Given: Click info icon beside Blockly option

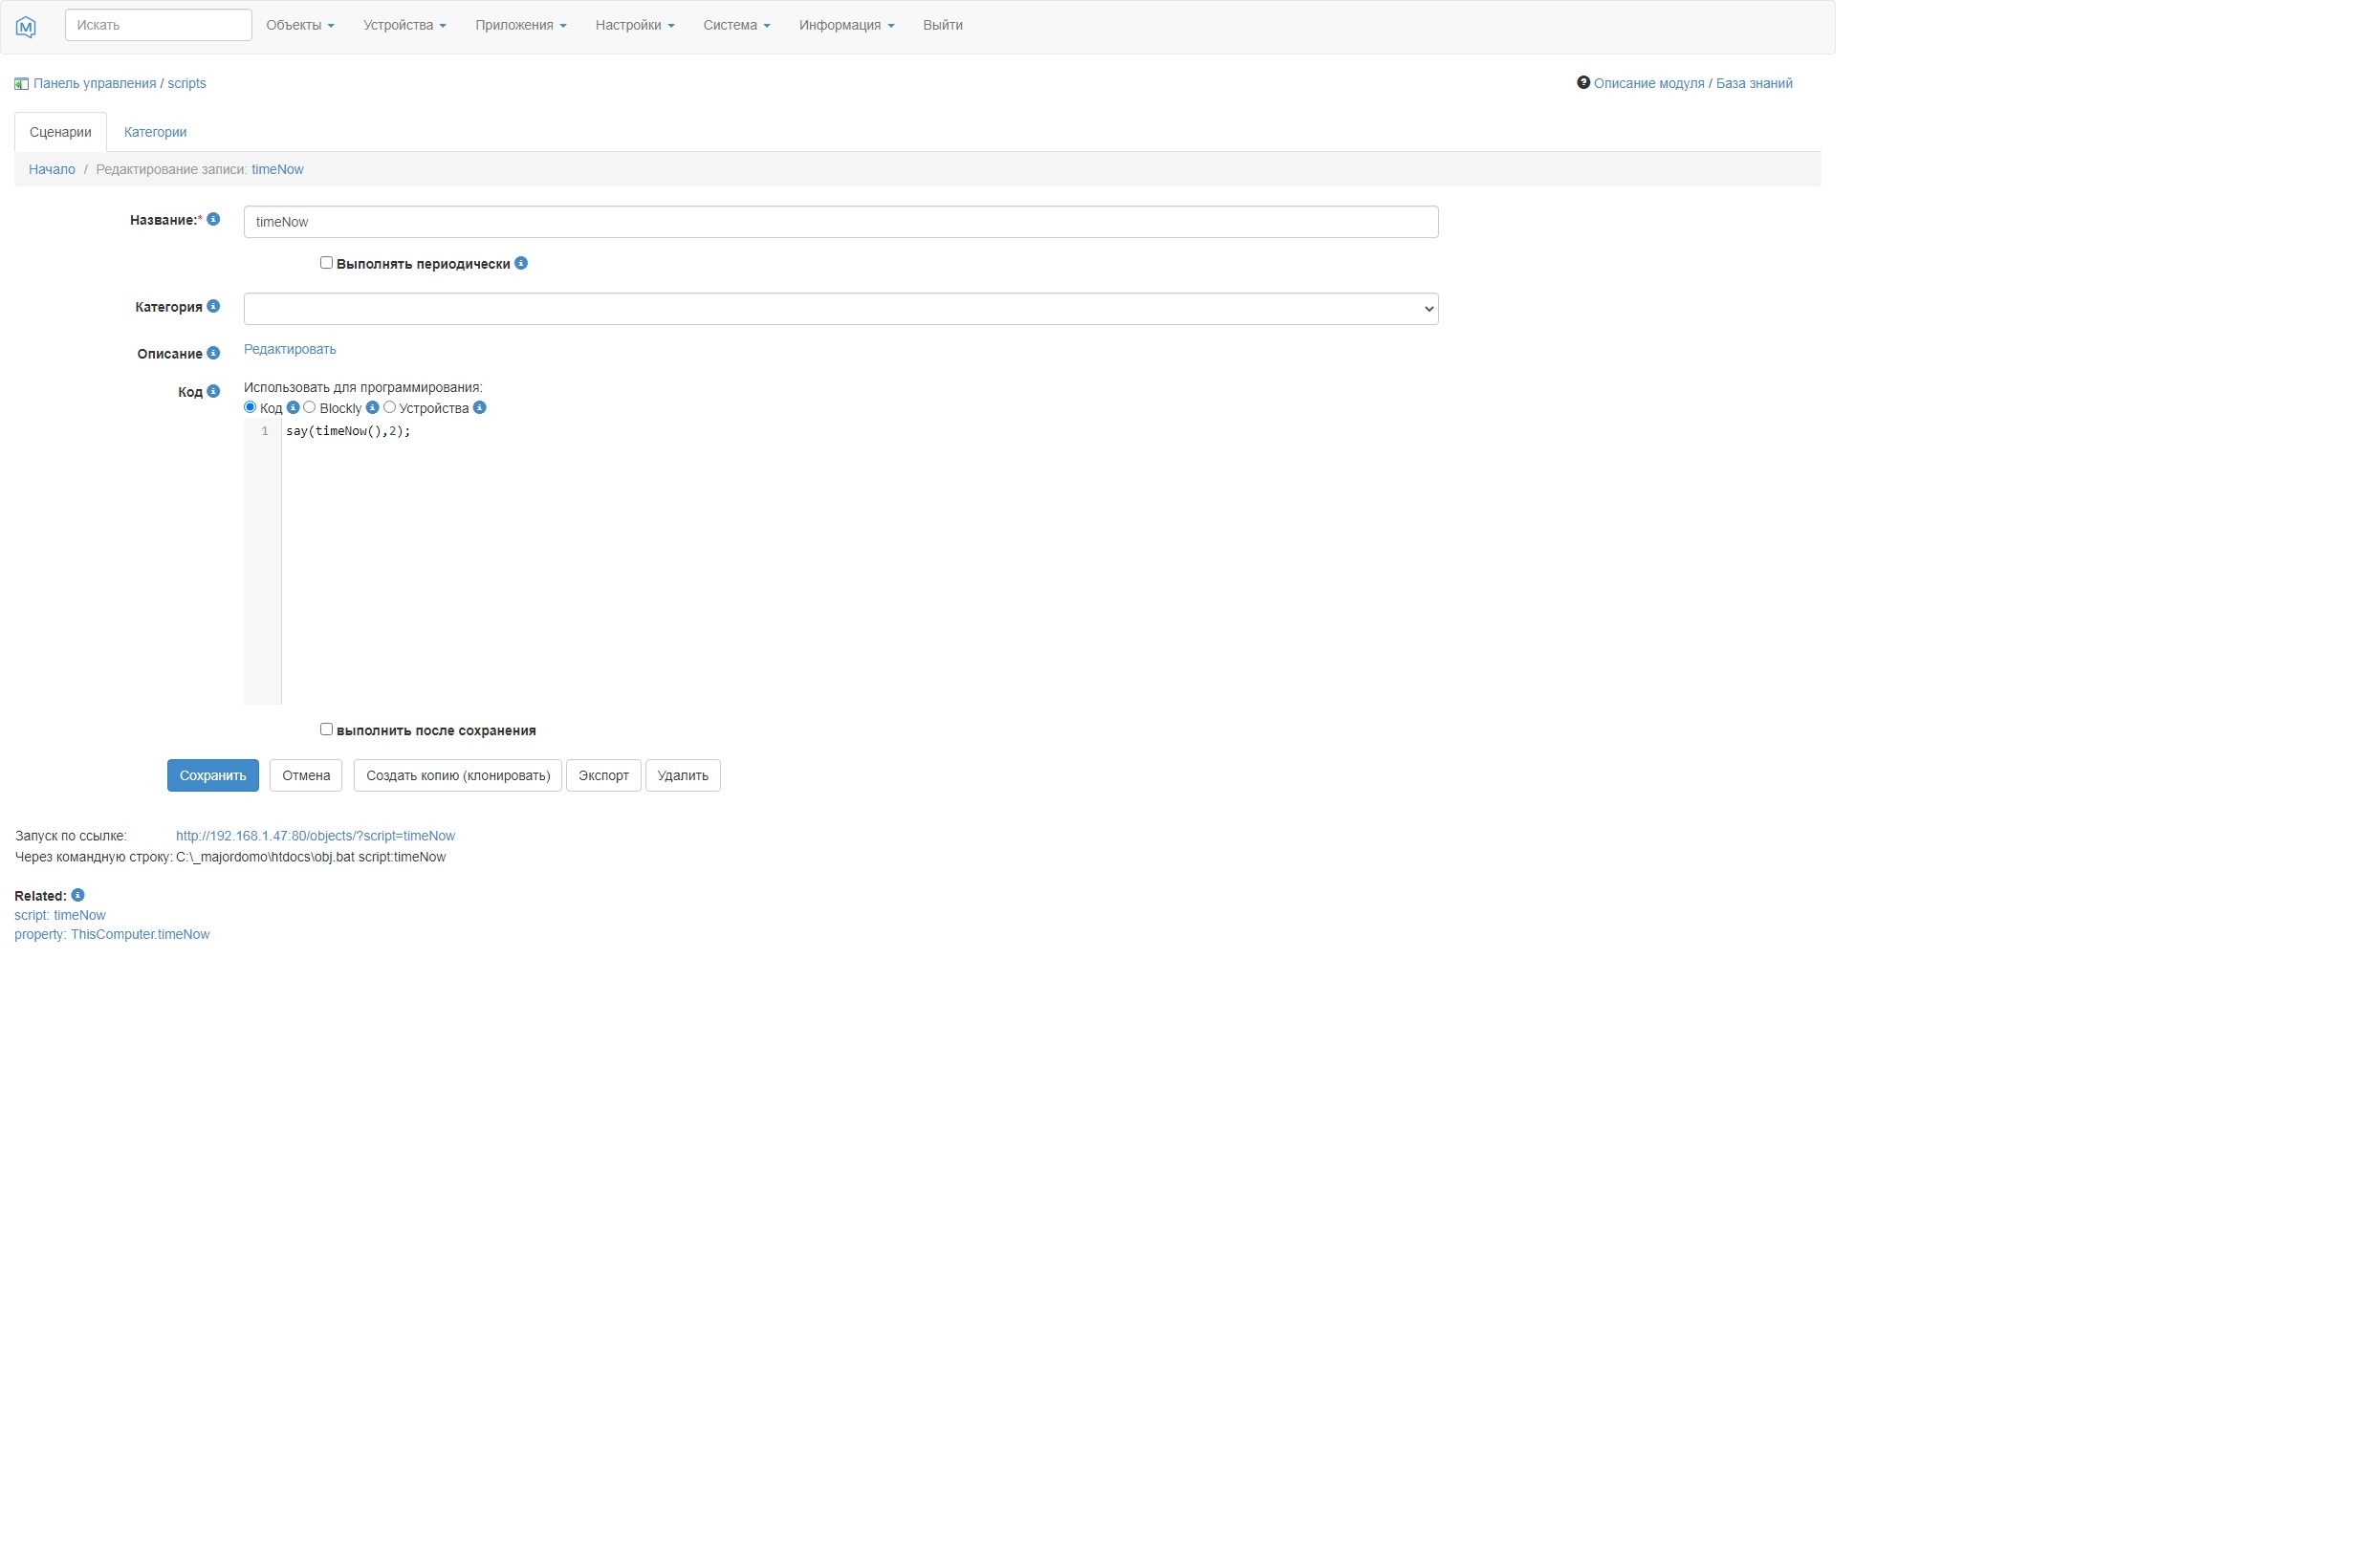Looking at the screenshot, I should coord(372,407).
